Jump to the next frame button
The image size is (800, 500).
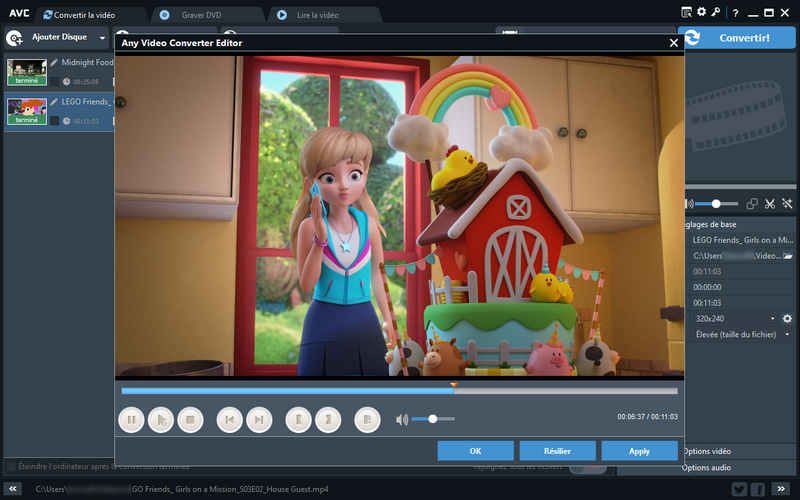[259, 420]
